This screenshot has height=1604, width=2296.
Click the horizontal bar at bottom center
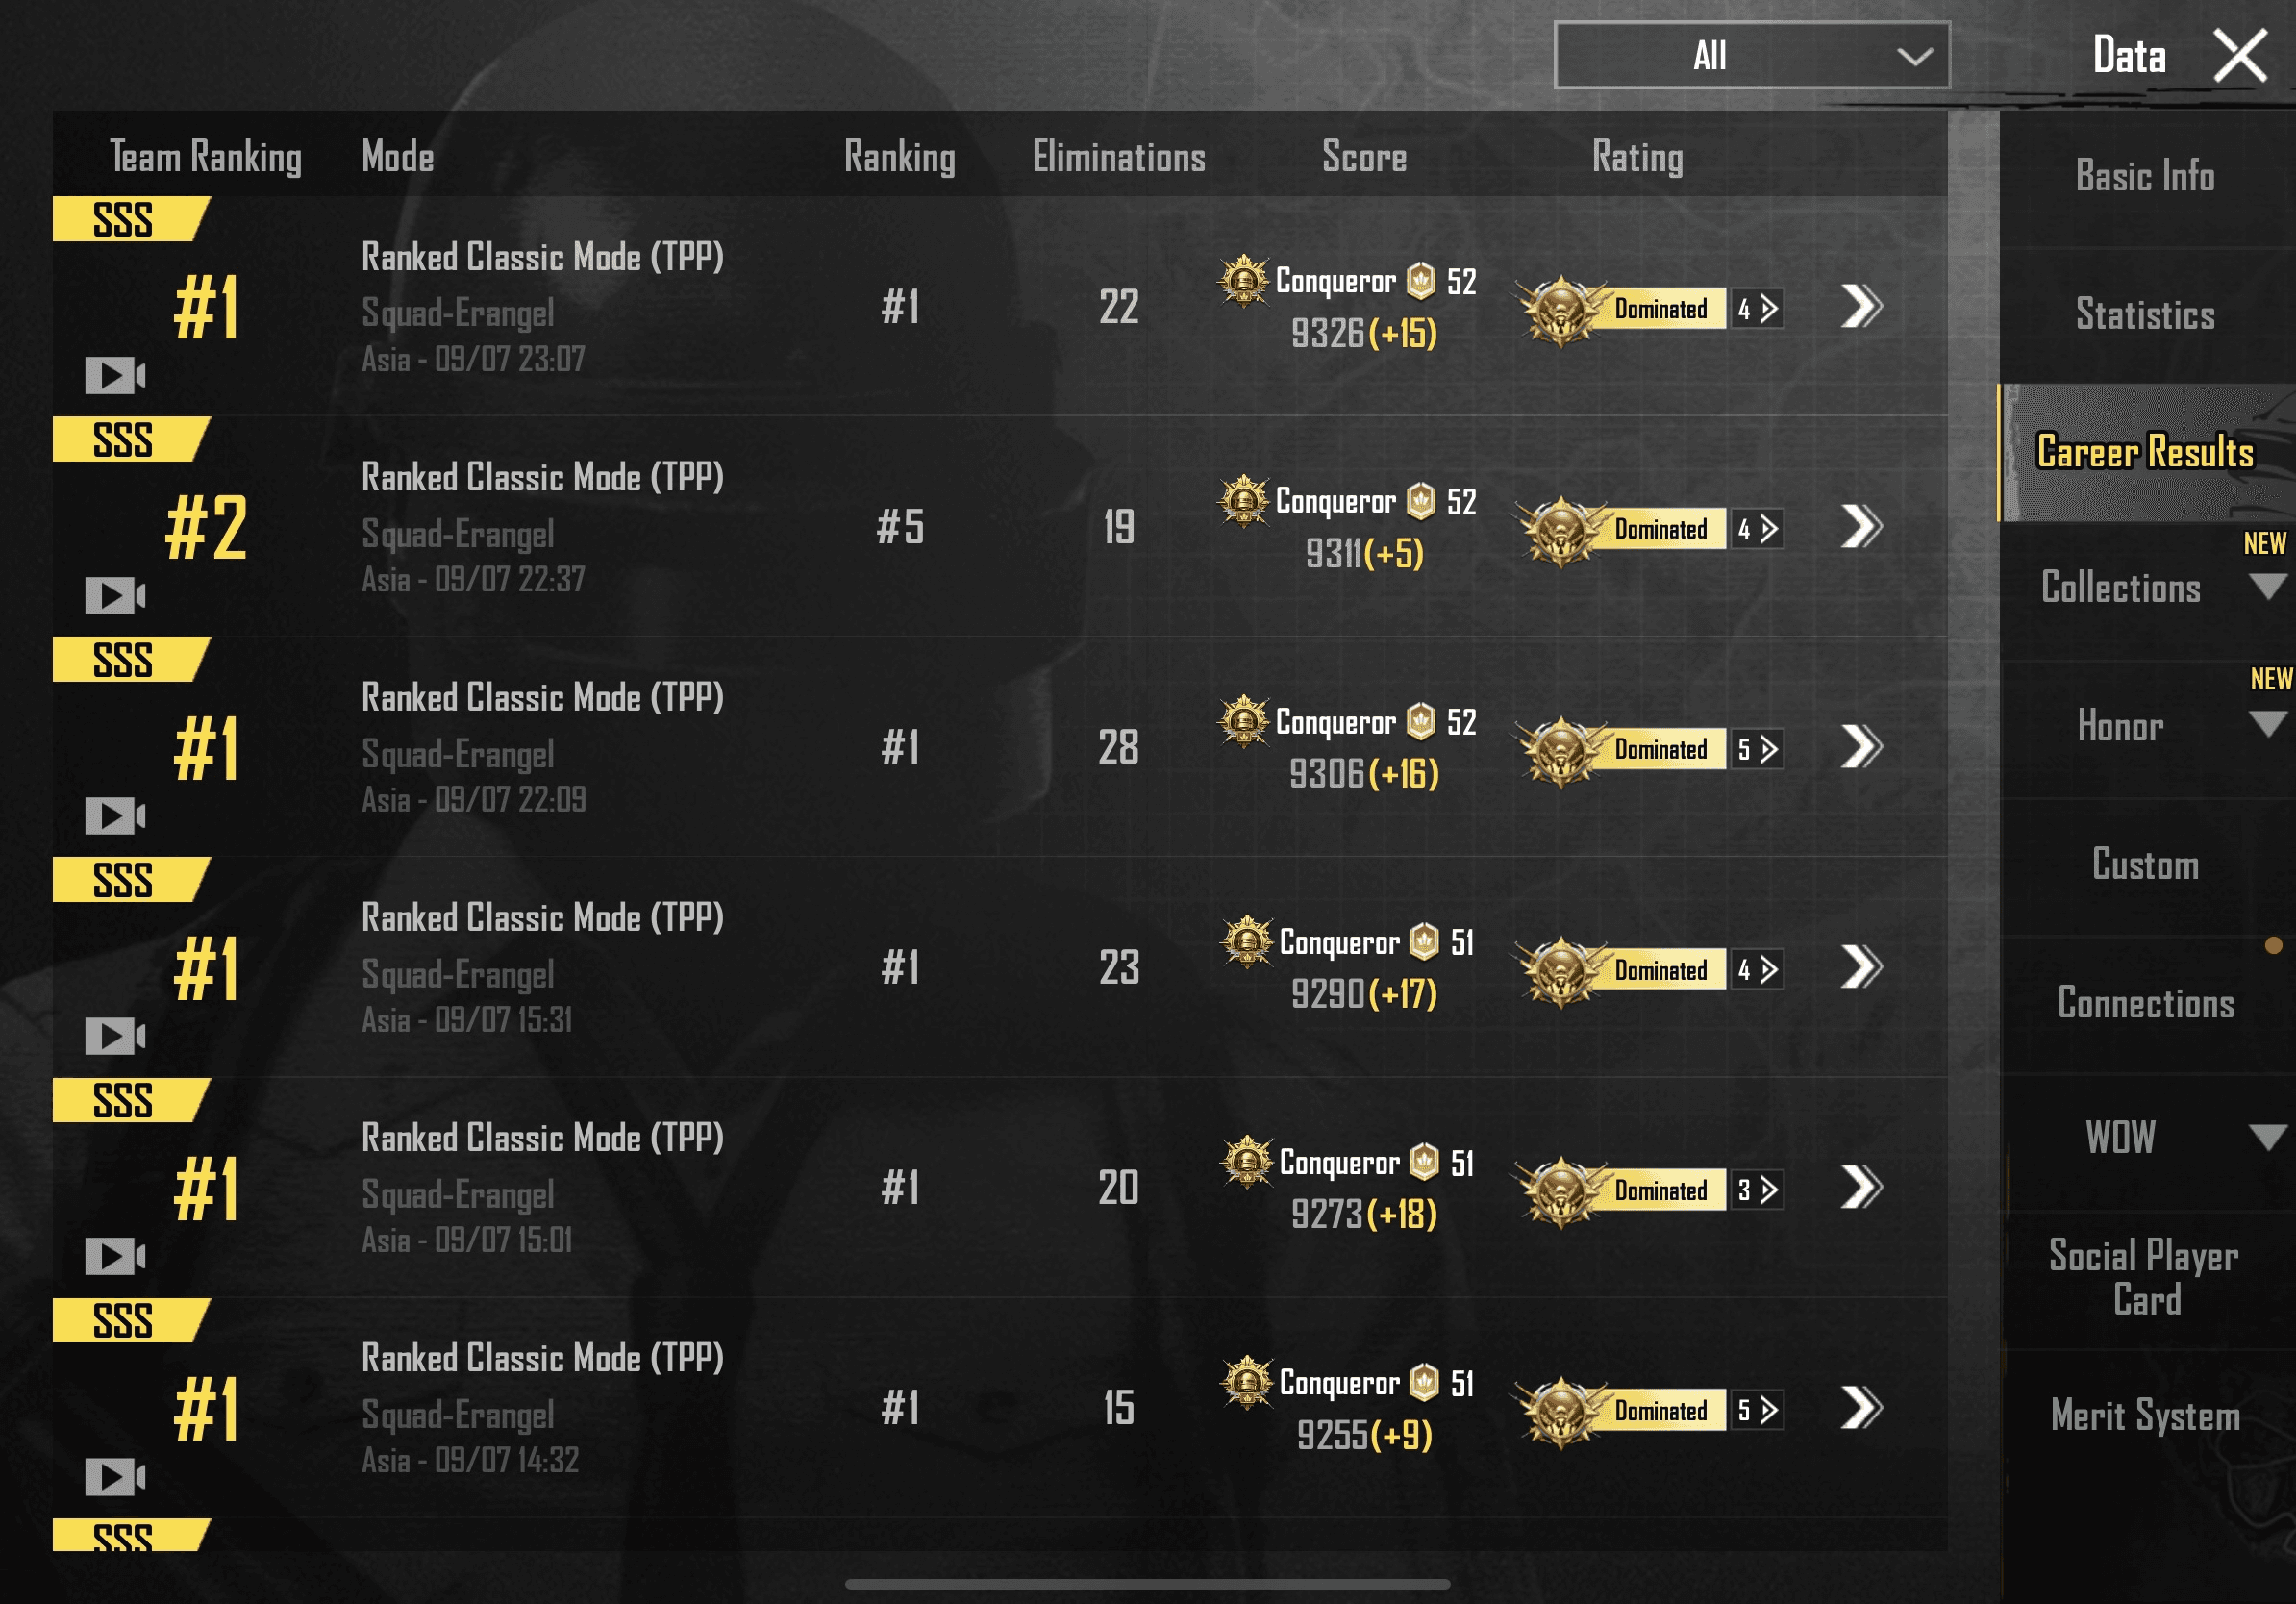pos(1147,1584)
